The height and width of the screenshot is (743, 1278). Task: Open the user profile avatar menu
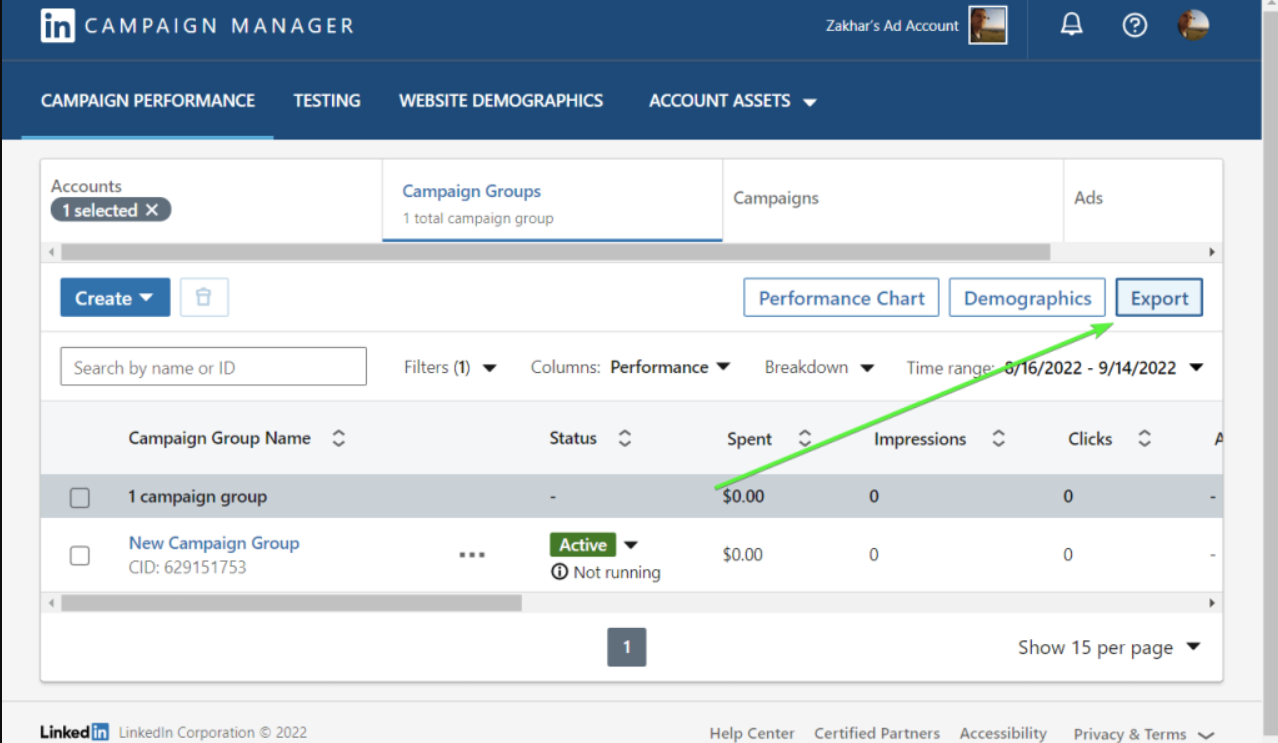(x=1194, y=25)
